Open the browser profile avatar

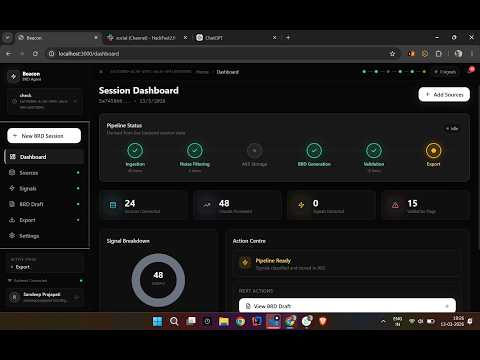(x=458, y=53)
